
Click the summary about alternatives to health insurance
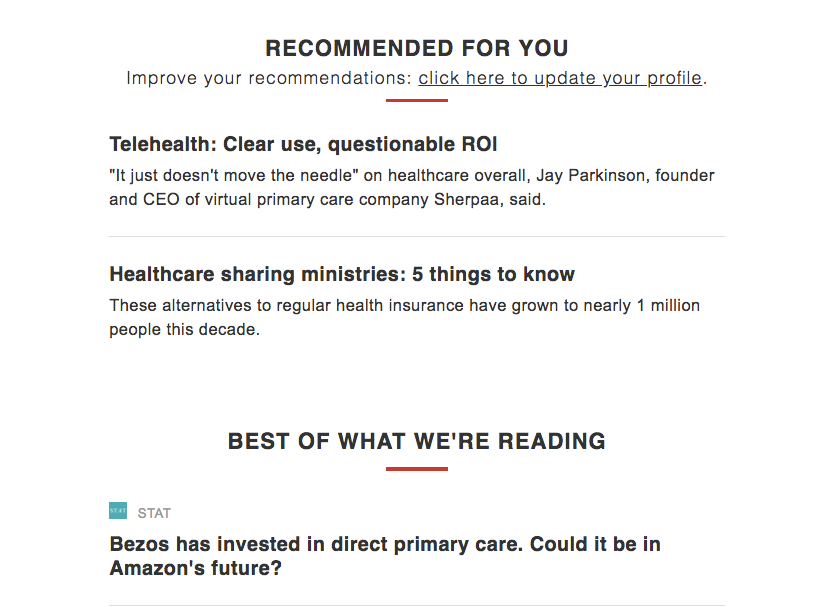pos(404,317)
